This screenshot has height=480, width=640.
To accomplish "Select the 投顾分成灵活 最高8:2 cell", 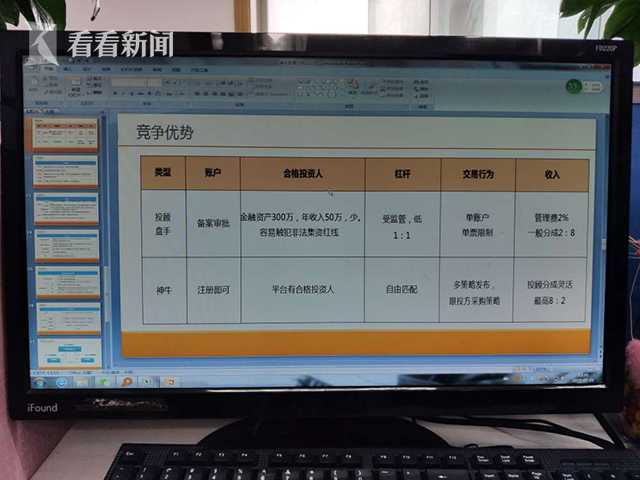I will point(549,290).
